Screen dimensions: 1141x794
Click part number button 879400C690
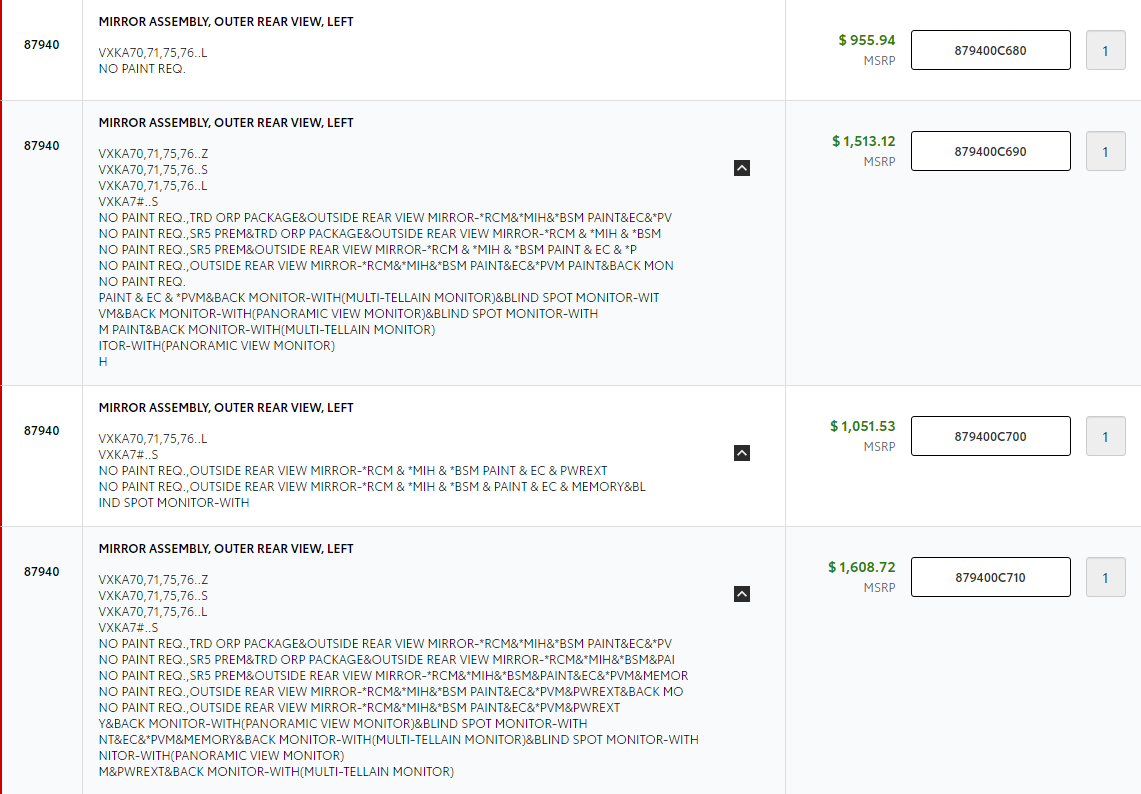[x=990, y=151]
